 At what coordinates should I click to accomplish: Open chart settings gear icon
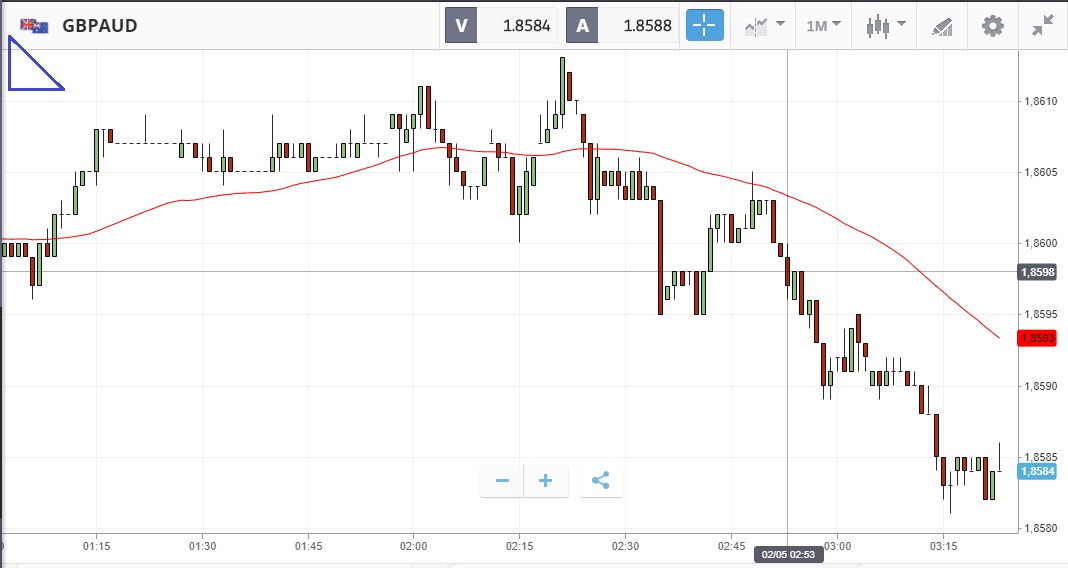click(992, 26)
